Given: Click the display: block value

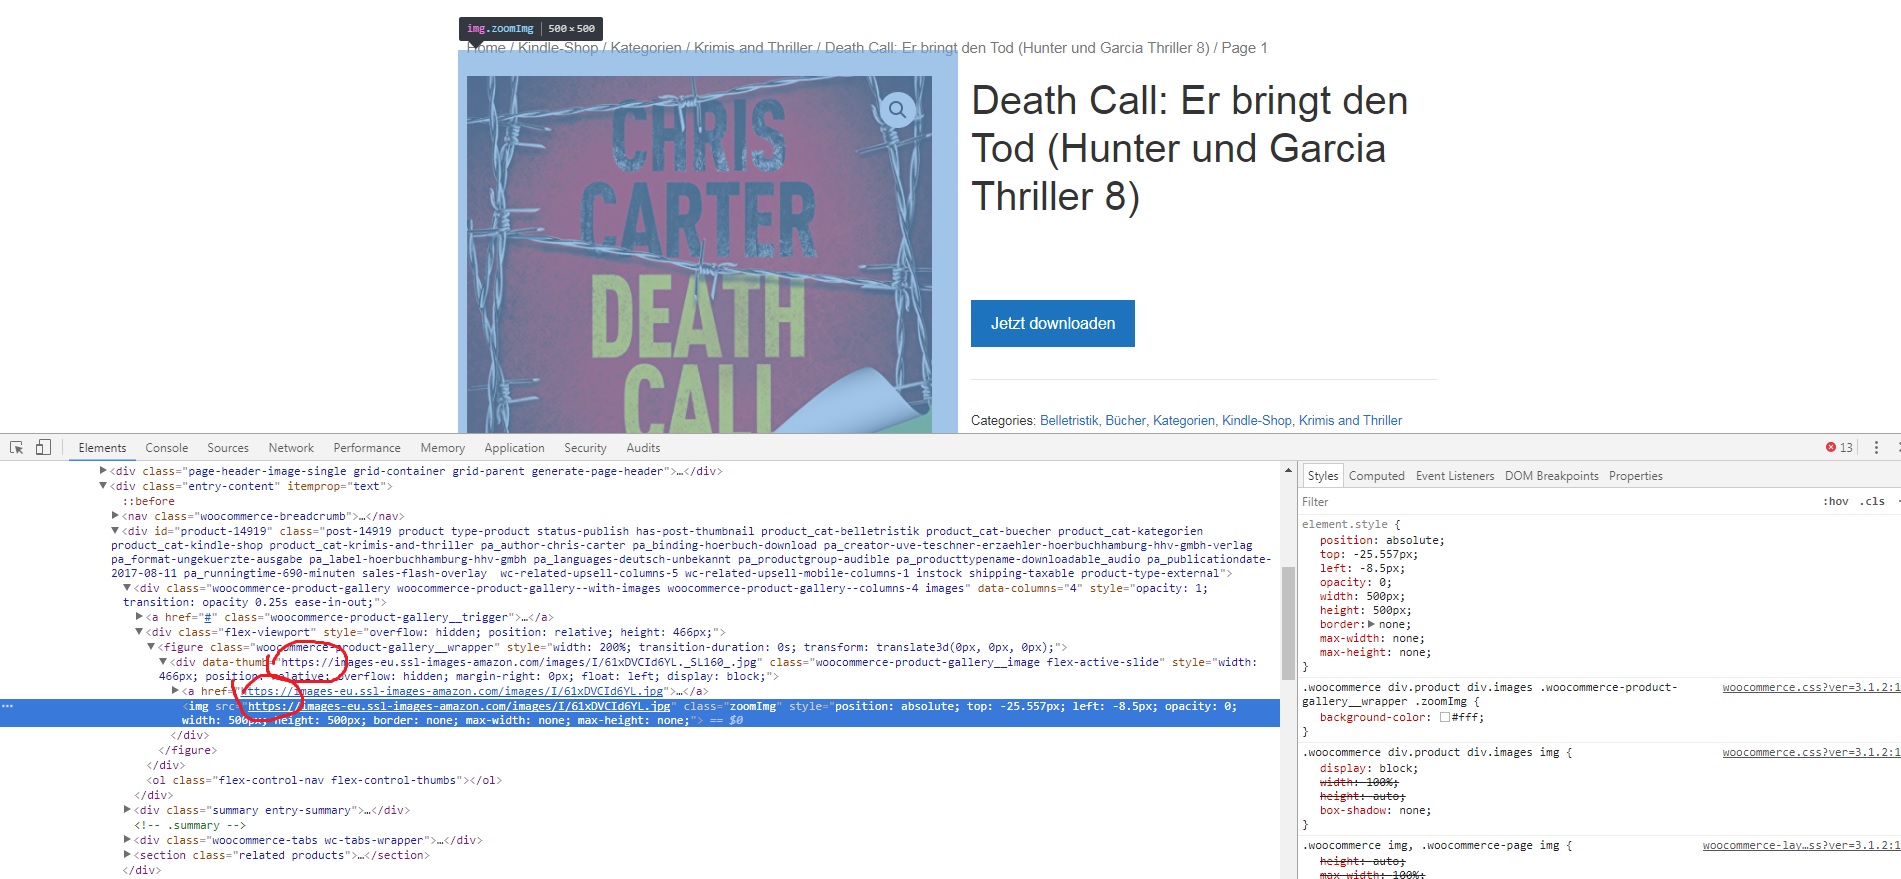Looking at the screenshot, I should 1398,769.
